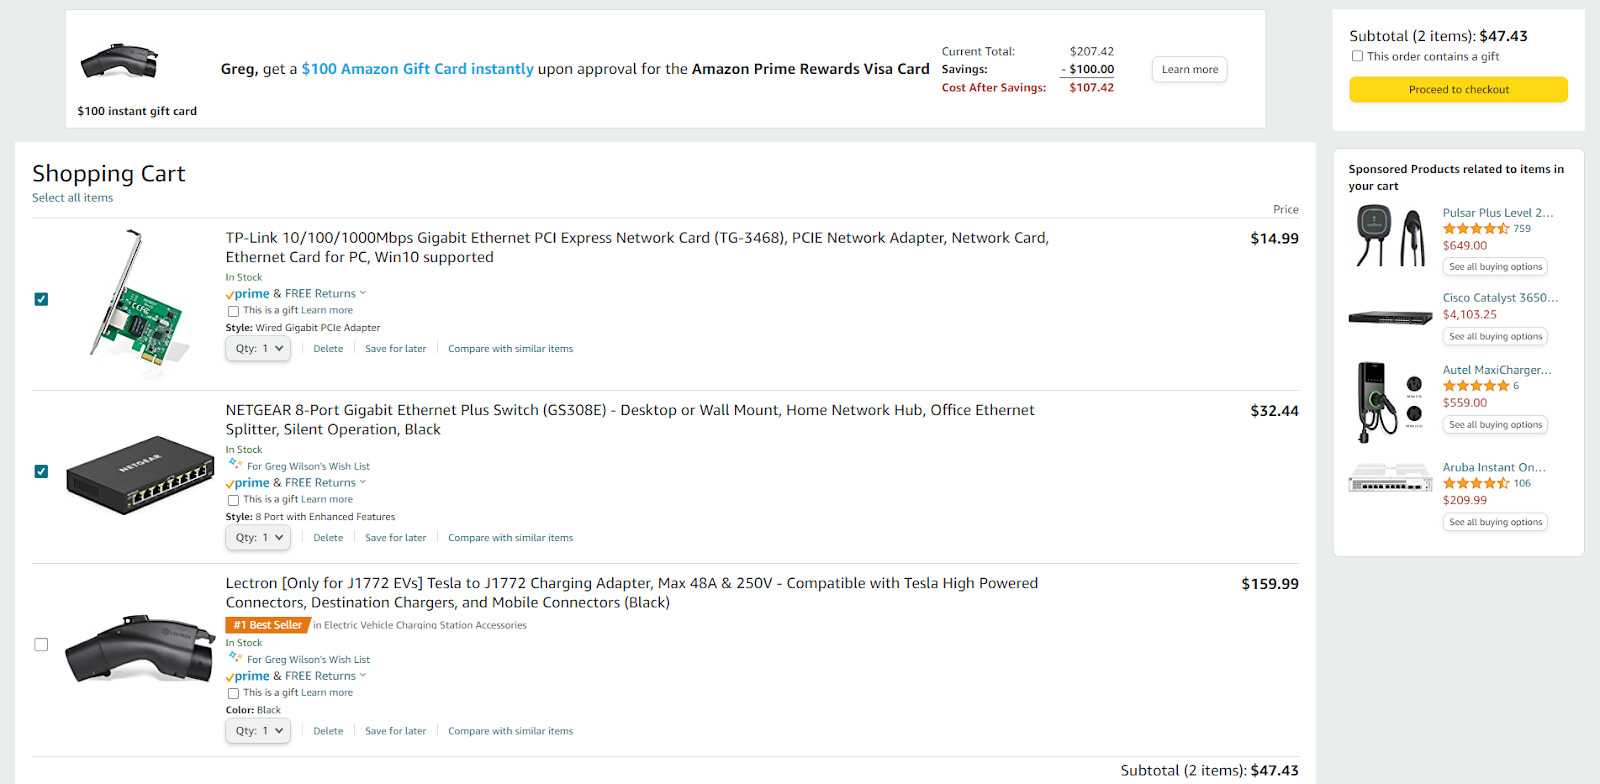This screenshot has width=1600, height=784.
Task: Click Learn more beside Lectron gift option
Action: pyautogui.click(x=327, y=693)
